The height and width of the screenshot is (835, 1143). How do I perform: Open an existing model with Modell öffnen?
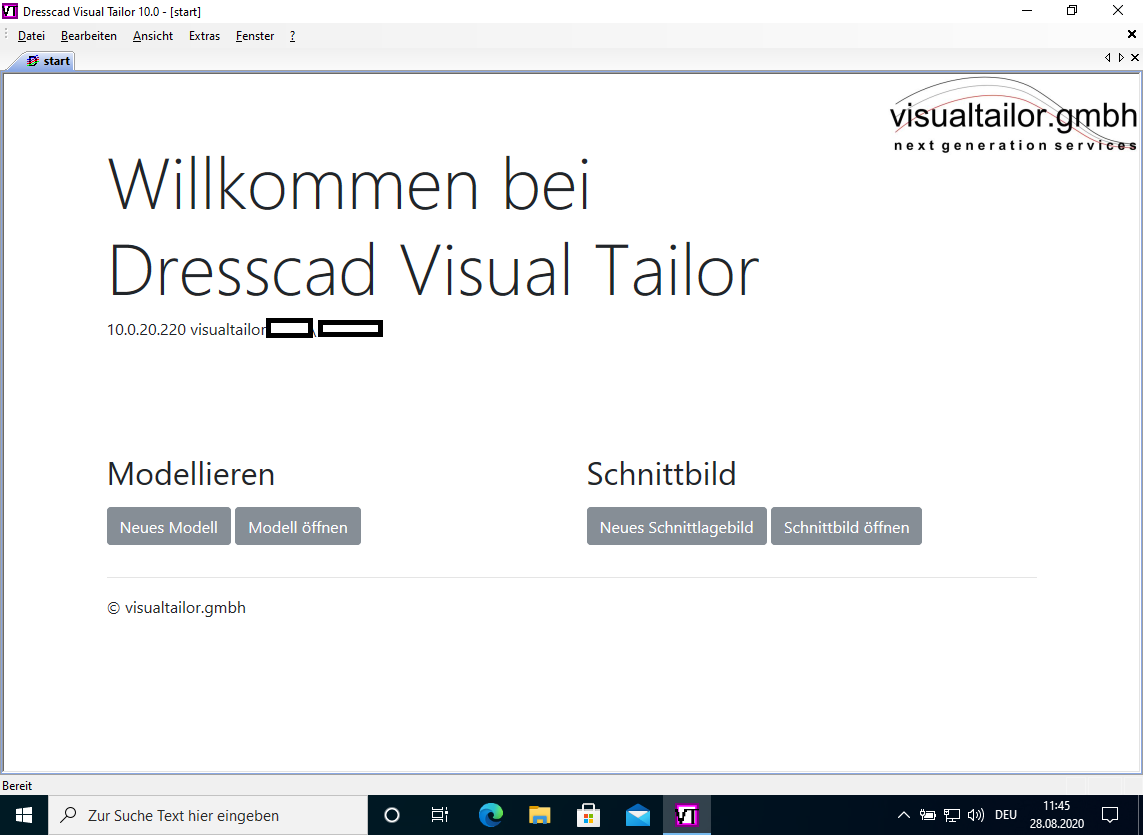click(298, 527)
